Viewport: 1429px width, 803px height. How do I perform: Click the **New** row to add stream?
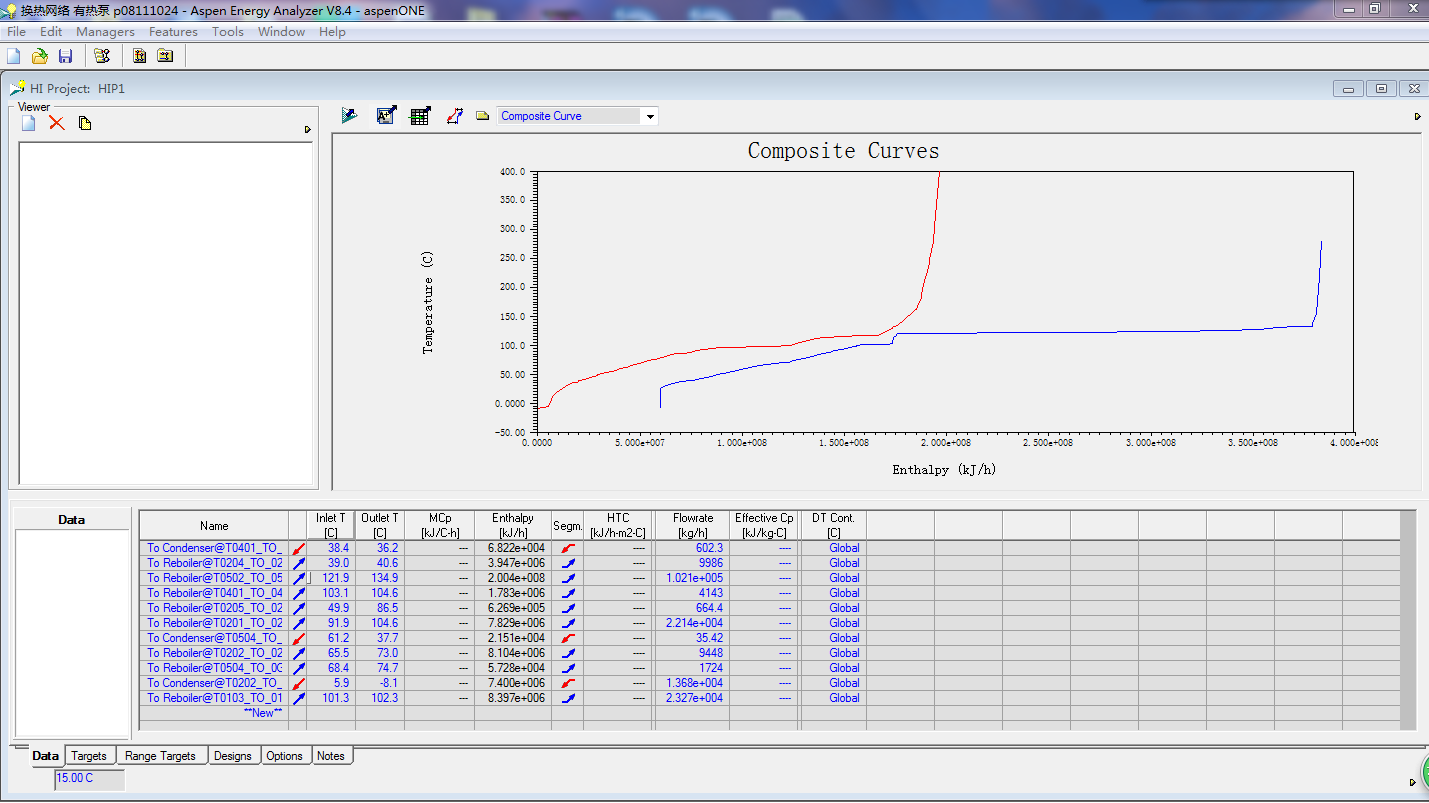tap(214, 713)
